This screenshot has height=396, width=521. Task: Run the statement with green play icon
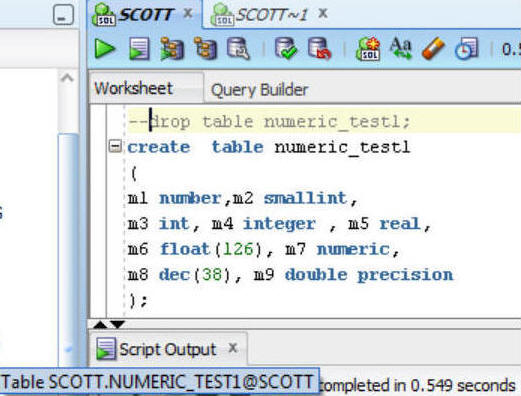[105, 49]
